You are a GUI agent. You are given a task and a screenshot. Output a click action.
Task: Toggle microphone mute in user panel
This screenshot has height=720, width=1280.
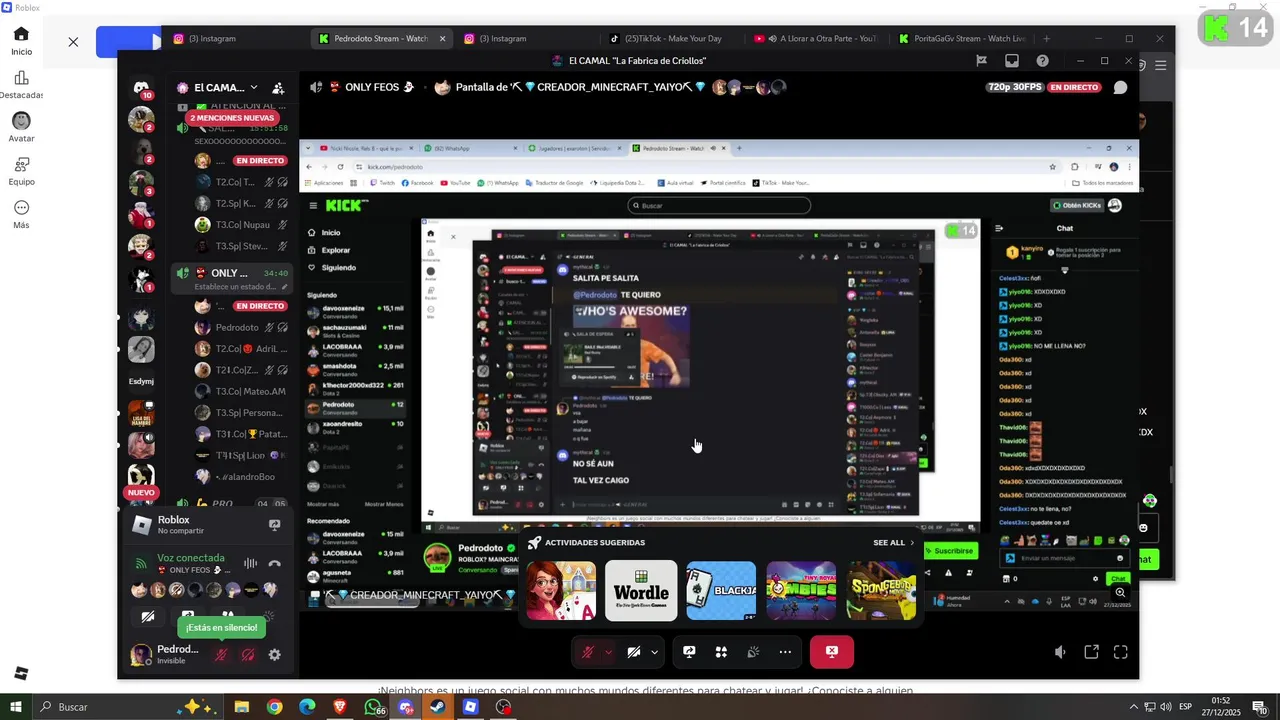(222, 655)
